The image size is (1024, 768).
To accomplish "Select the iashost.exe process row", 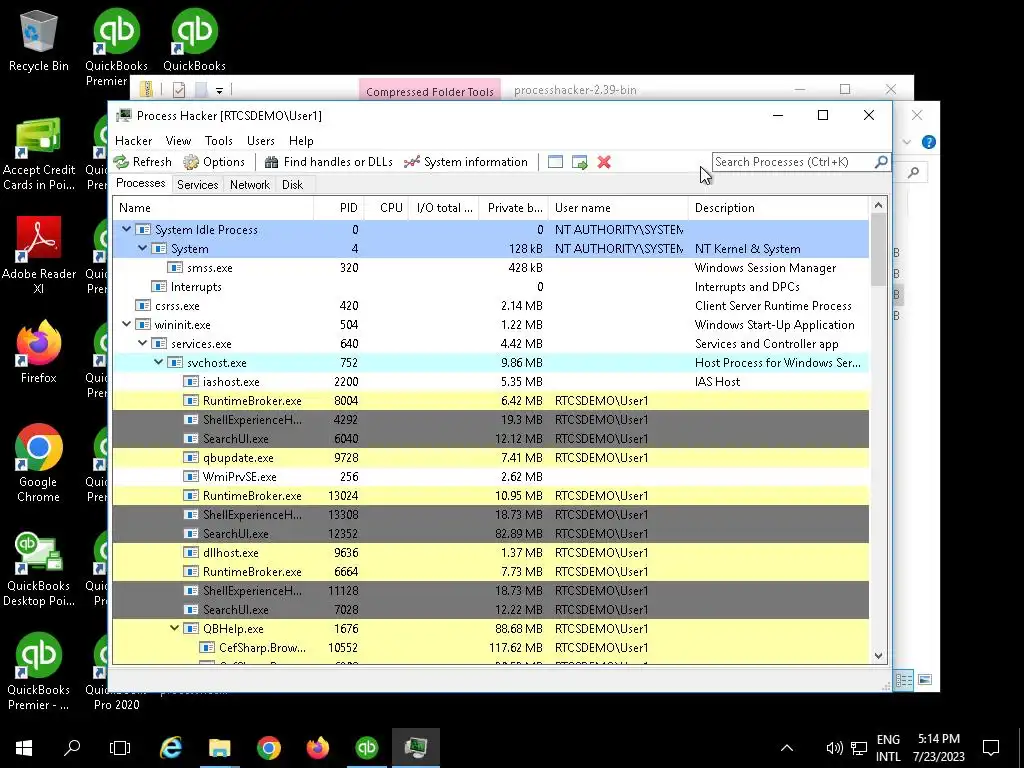I will tap(491, 381).
